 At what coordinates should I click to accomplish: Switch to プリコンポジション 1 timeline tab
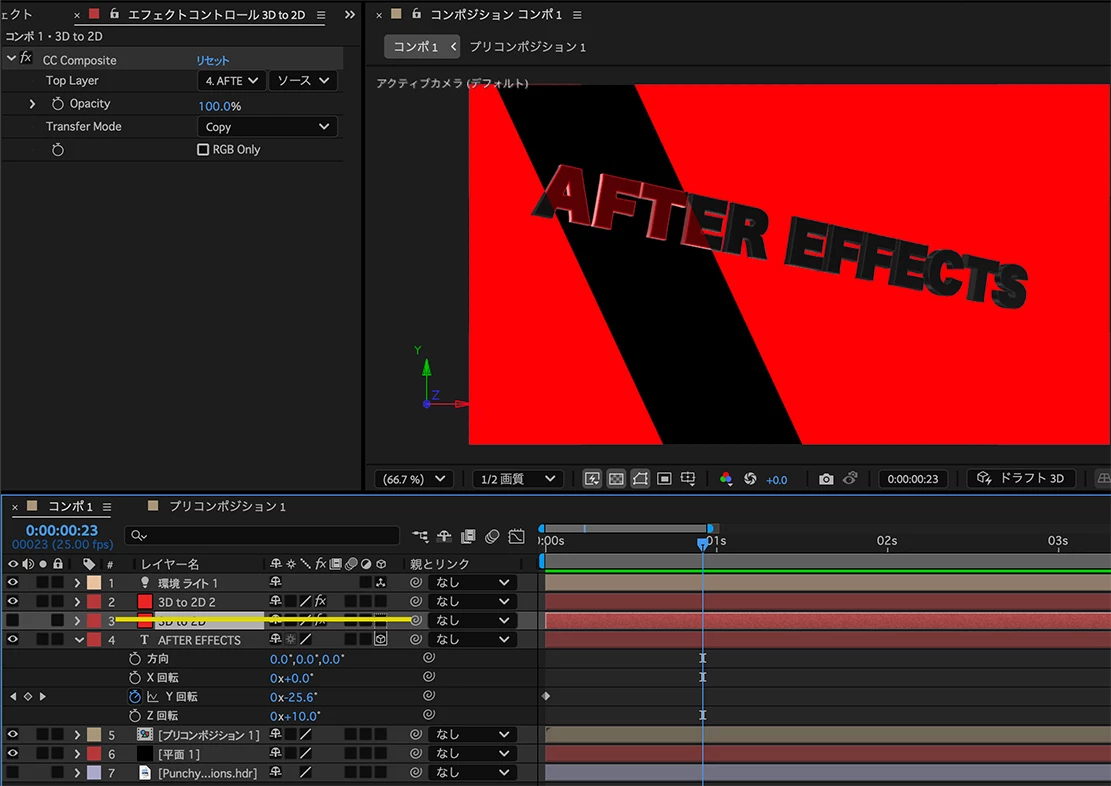point(227,506)
